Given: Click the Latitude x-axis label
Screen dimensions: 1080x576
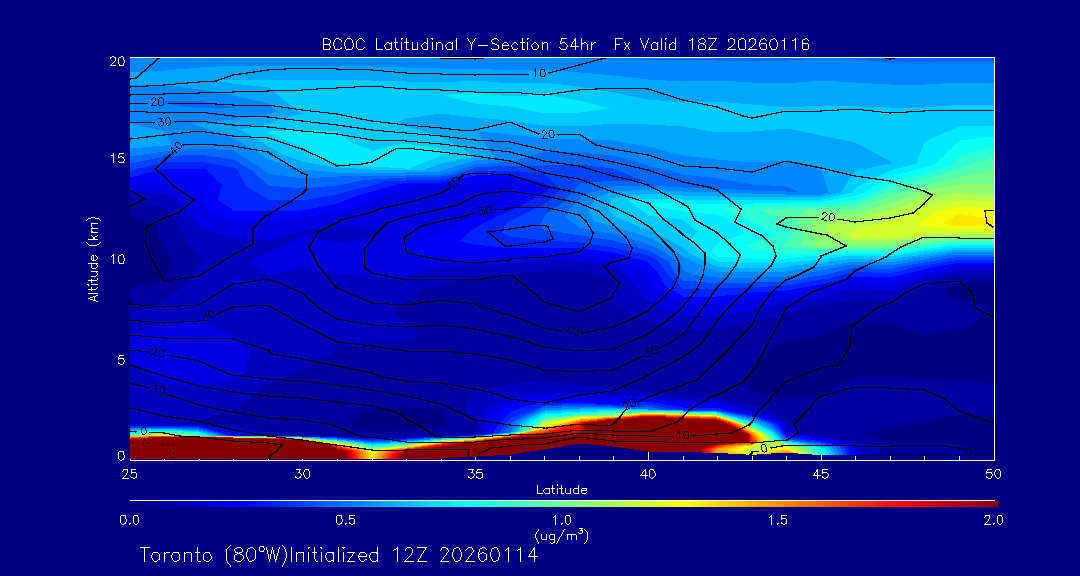Looking at the screenshot, I should tap(561, 490).
